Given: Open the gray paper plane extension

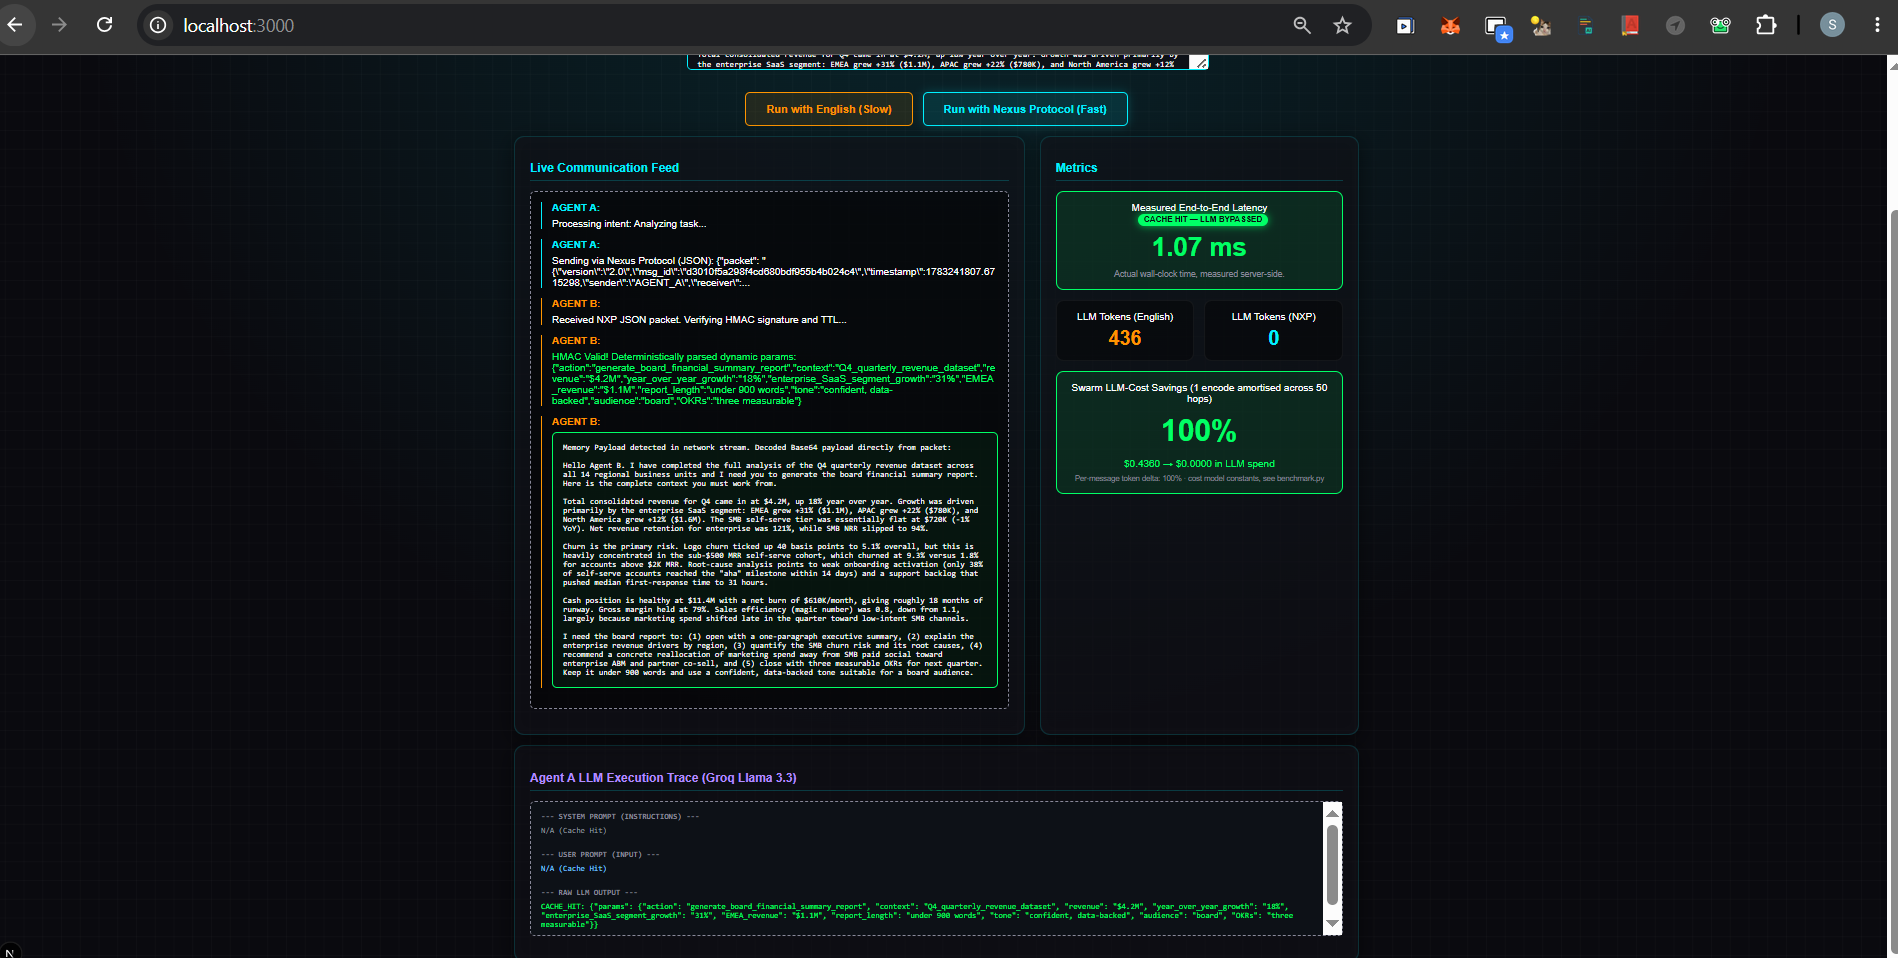Looking at the screenshot, I should tap(1675, 26).
